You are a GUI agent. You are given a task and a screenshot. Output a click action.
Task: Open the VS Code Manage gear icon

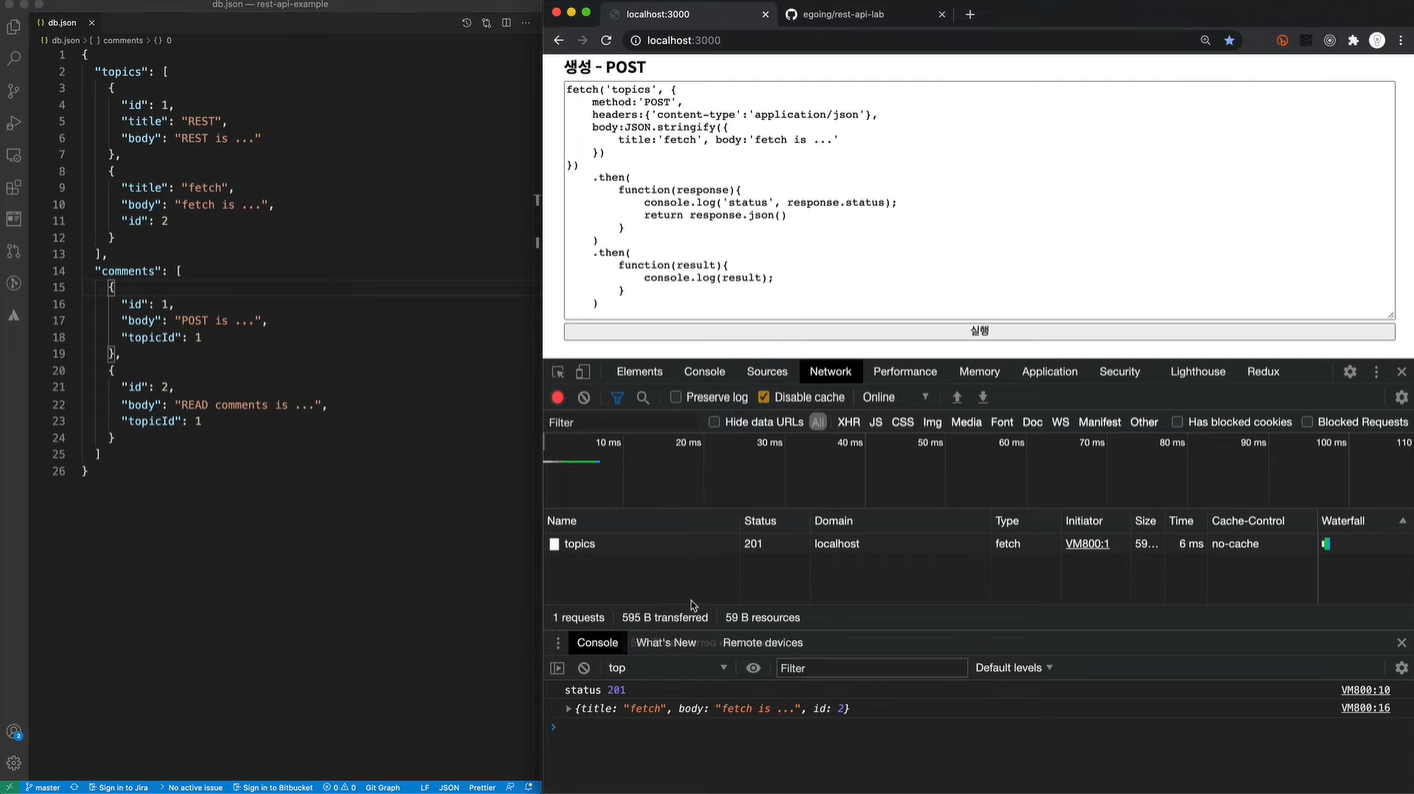coord(14,763)
